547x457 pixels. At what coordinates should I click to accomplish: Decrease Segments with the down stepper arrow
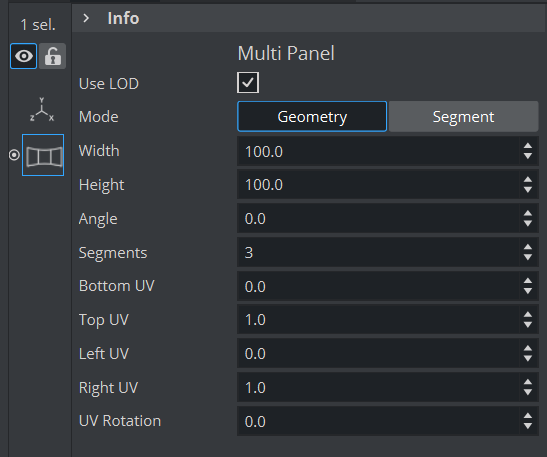coord(528,257)
